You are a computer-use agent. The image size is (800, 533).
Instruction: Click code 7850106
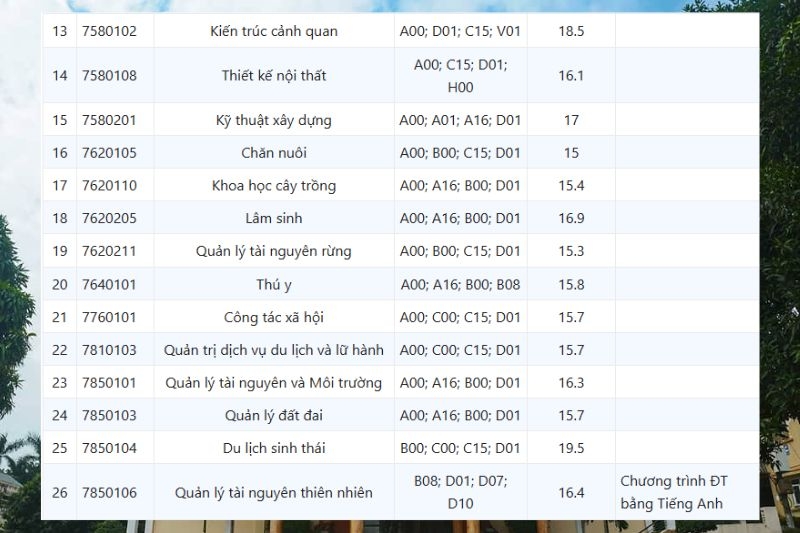click(x=109, y=492)
